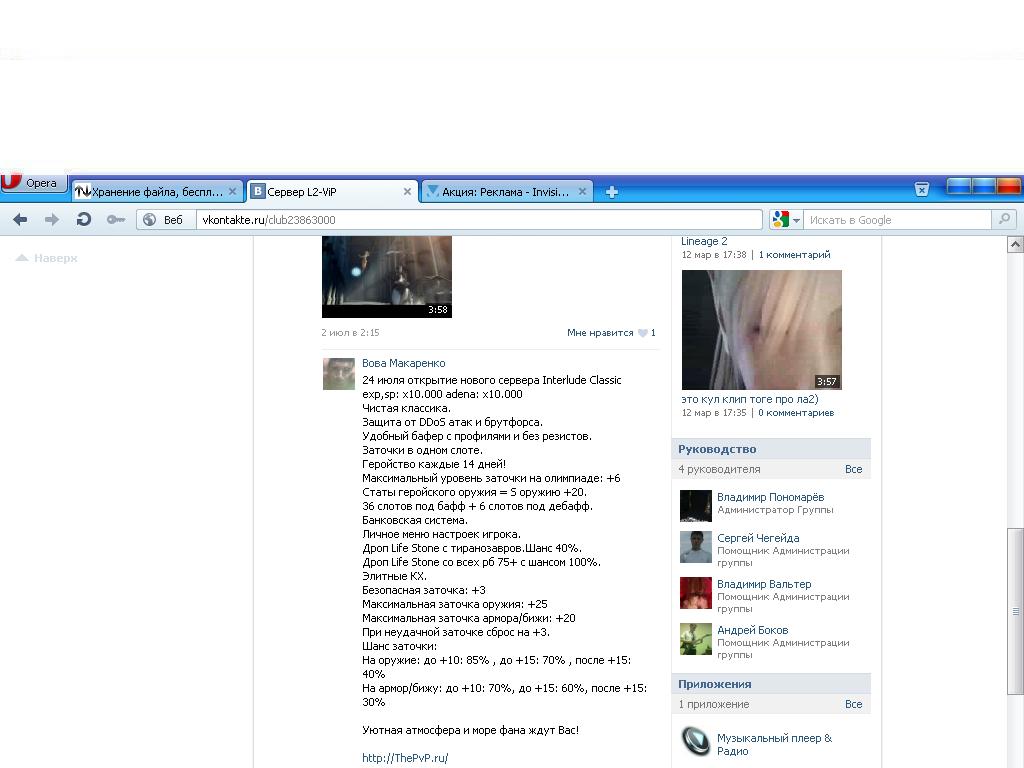Click the Веб site badge in the address bar

pos(164,220)
